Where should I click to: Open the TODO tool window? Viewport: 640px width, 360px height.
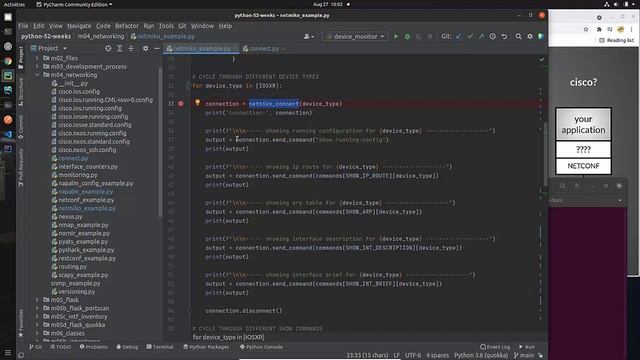tap(61, 347)
